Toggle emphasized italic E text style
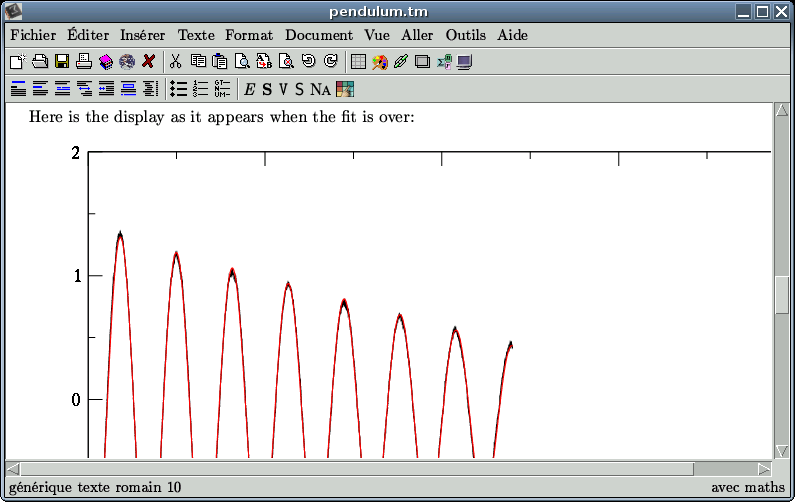 (250, 89)
